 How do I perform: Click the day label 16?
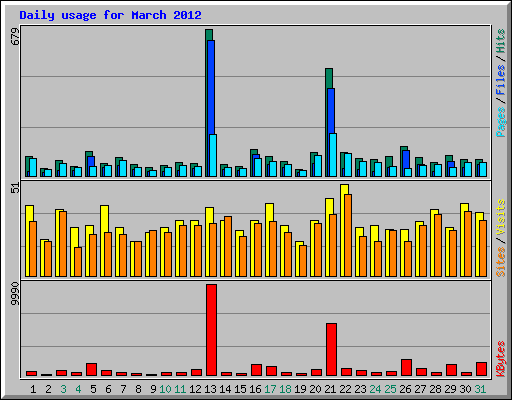pos(255,389)
